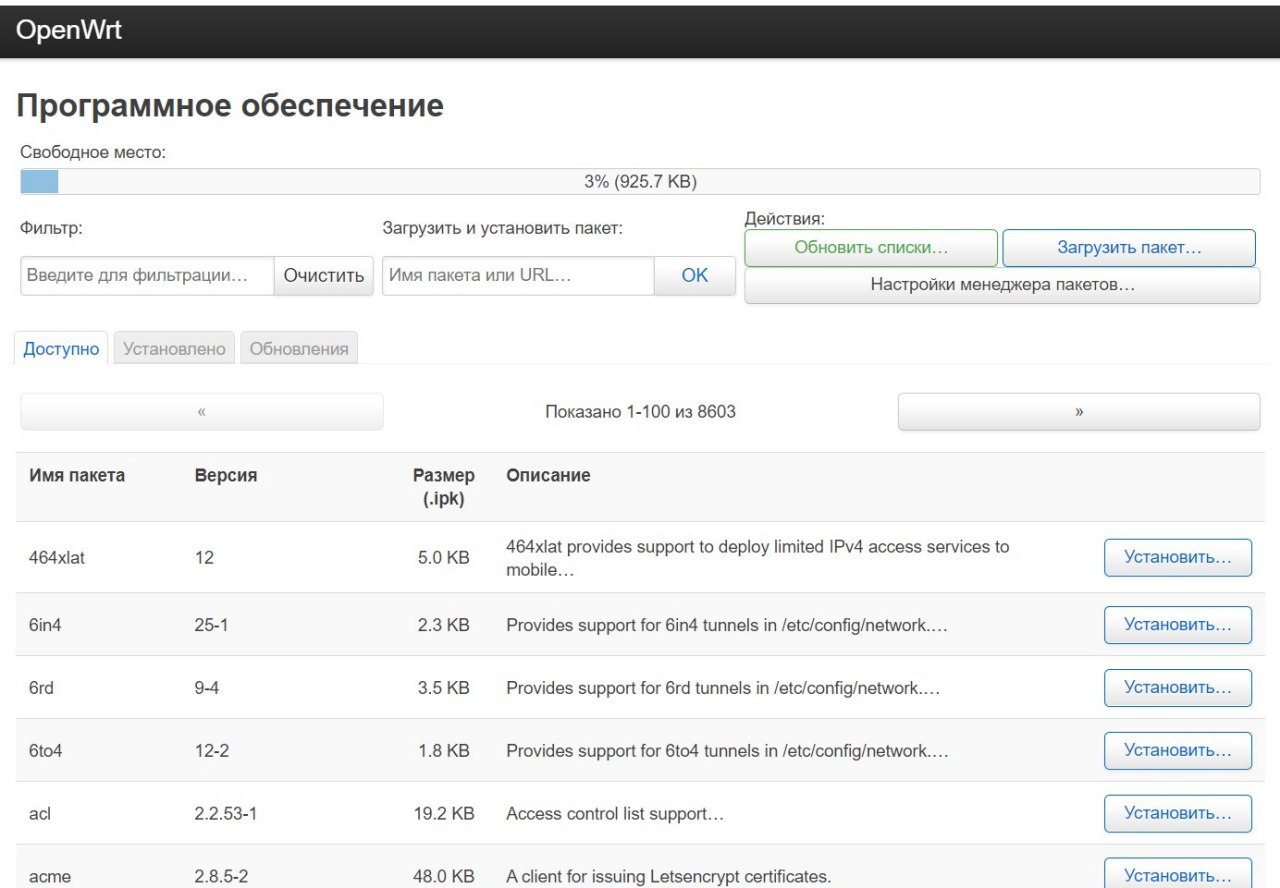Click version value 12-2
The width and height of the screenshot is (1280, 888).
(x=211, y=751)
